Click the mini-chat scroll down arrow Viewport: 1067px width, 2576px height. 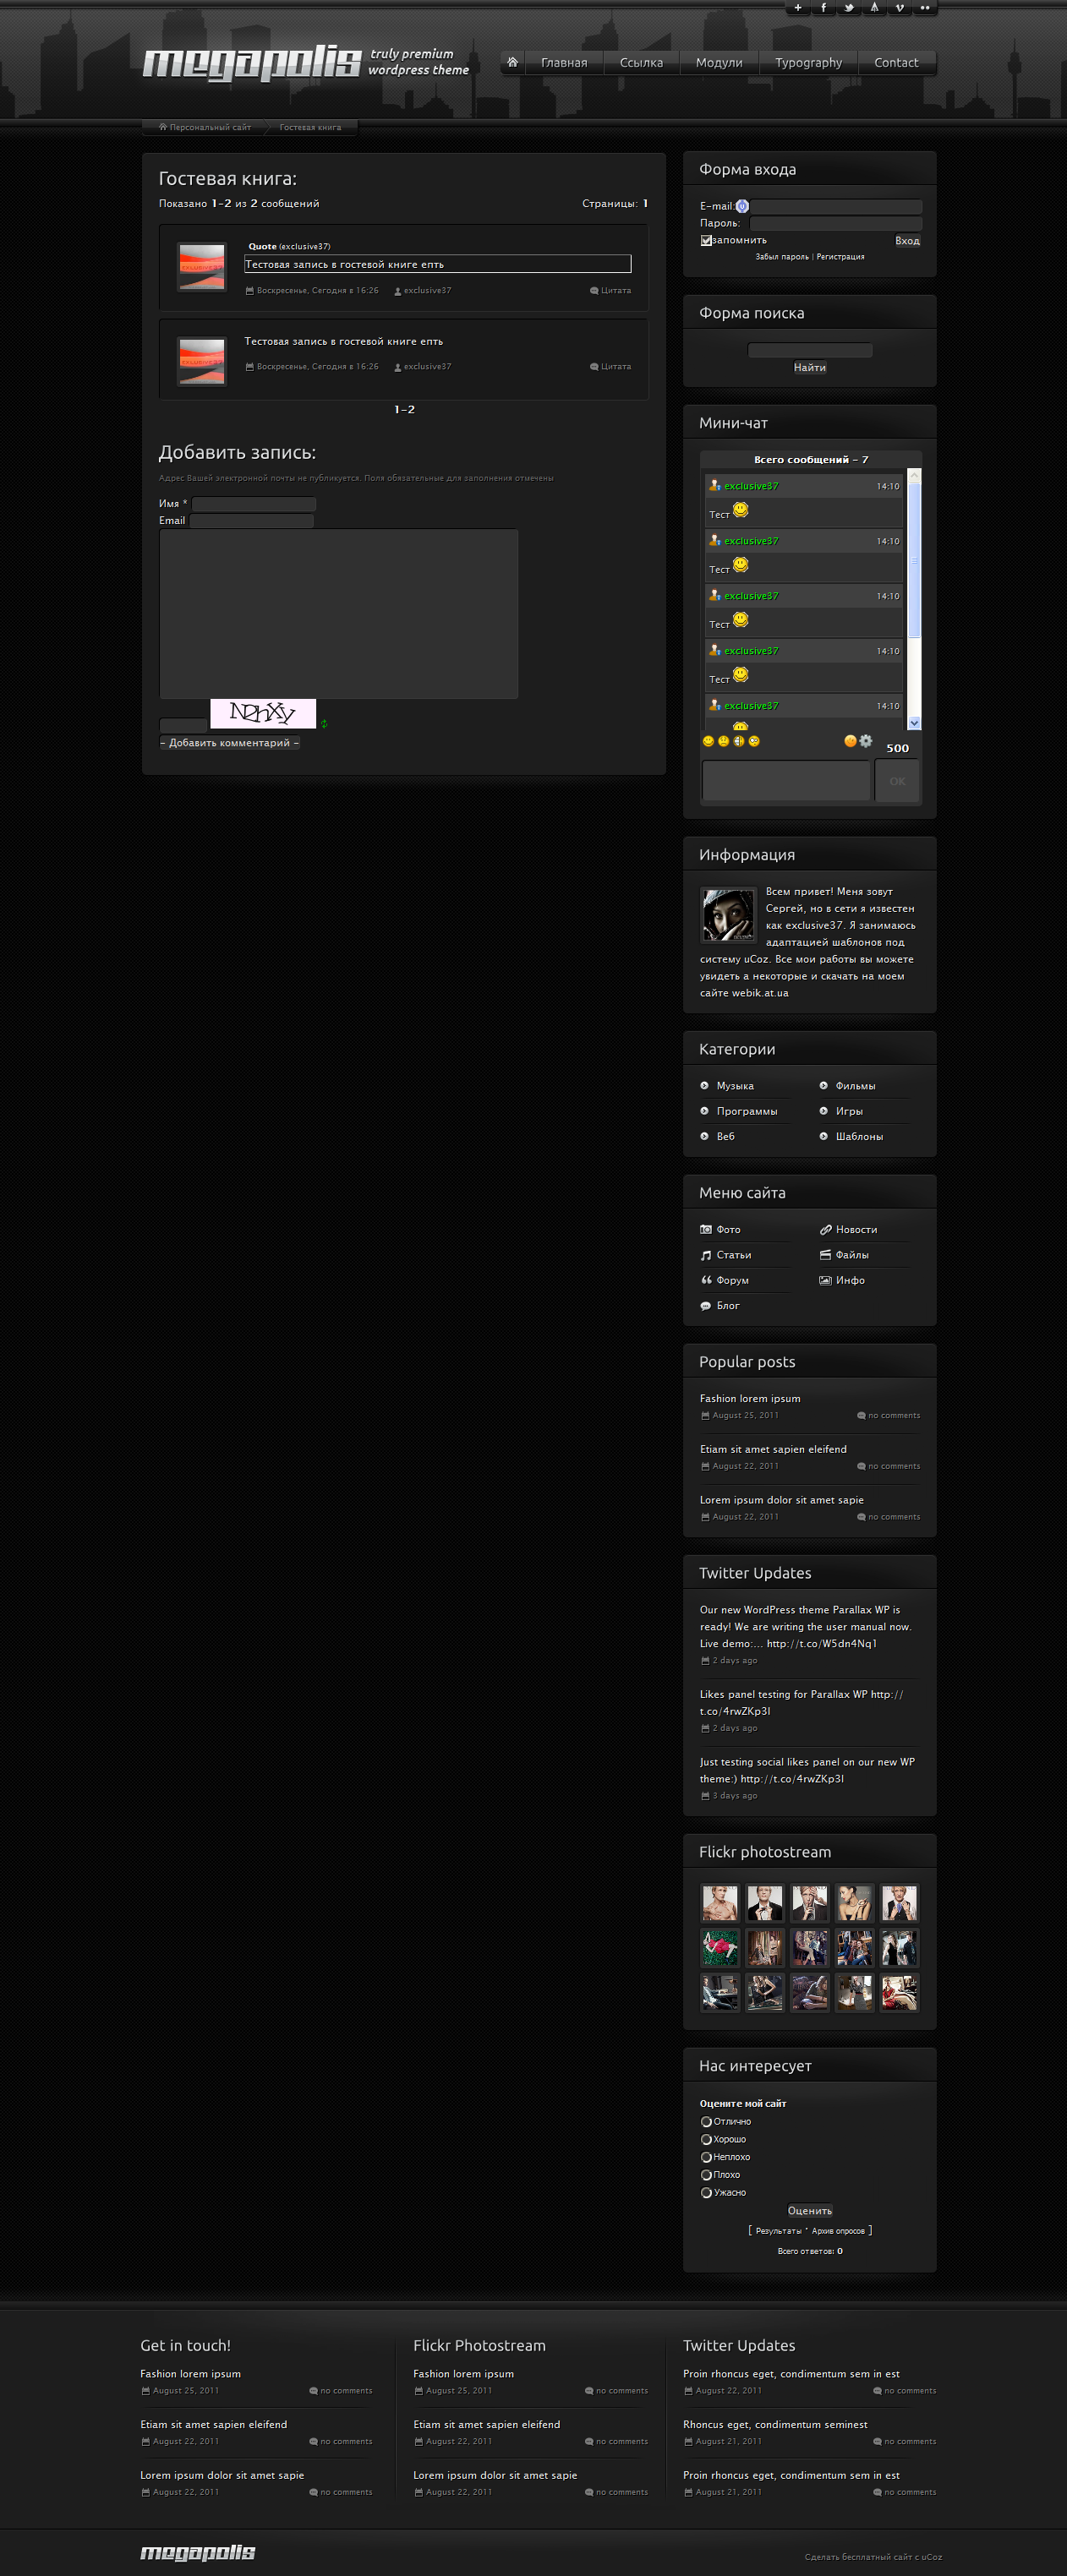pyautogui.click(x=914, y=723)
